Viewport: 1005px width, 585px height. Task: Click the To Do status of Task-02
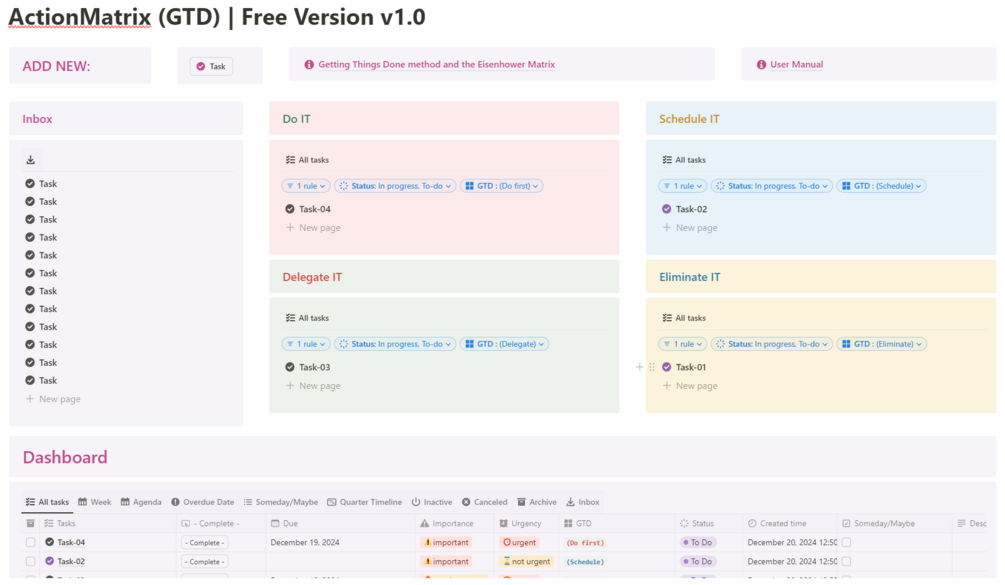pos(698,561)
